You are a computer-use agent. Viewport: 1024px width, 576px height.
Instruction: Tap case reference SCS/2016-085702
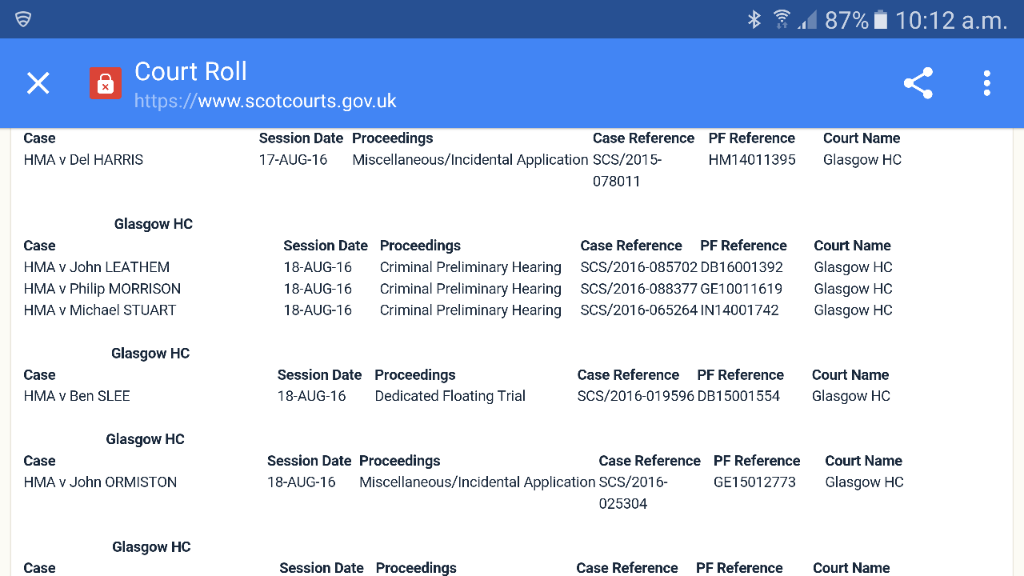(638, 267)
